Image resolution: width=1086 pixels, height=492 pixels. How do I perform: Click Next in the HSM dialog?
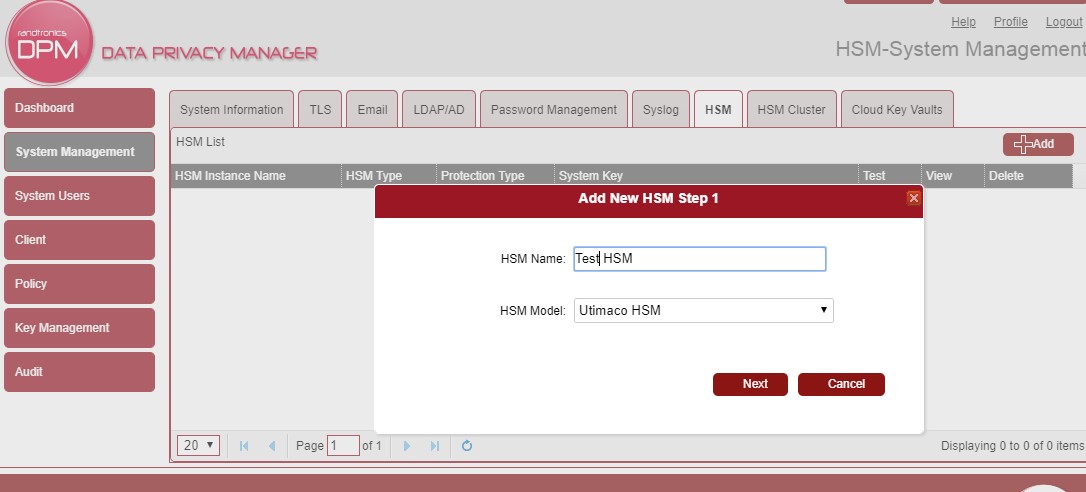point(750,384)
